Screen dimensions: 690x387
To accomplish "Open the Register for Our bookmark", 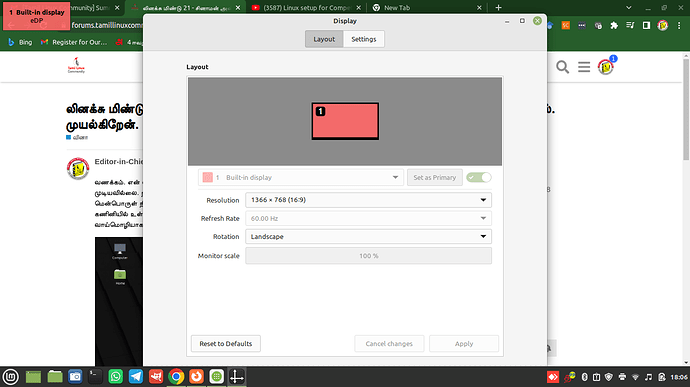I will point(74,42).
